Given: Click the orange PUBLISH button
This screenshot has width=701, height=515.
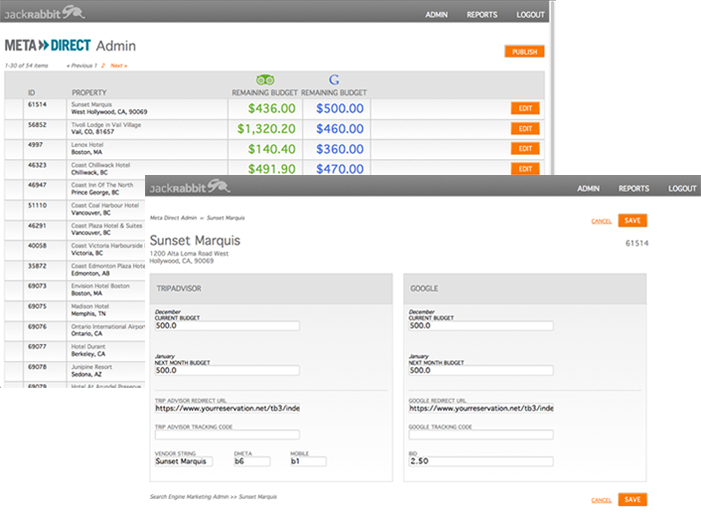Looking at the screenshot, I should tap(524, 52).
